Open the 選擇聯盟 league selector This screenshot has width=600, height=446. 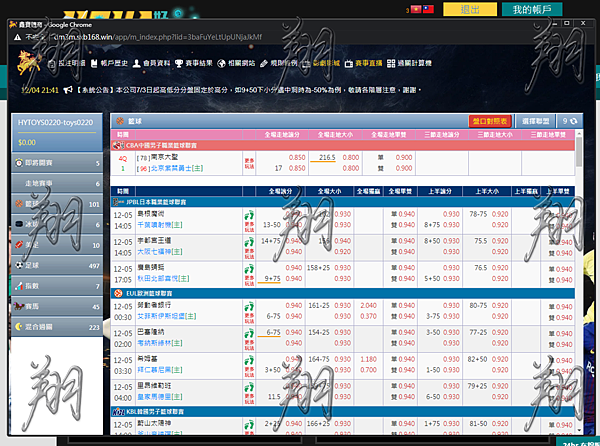(535, 121)
